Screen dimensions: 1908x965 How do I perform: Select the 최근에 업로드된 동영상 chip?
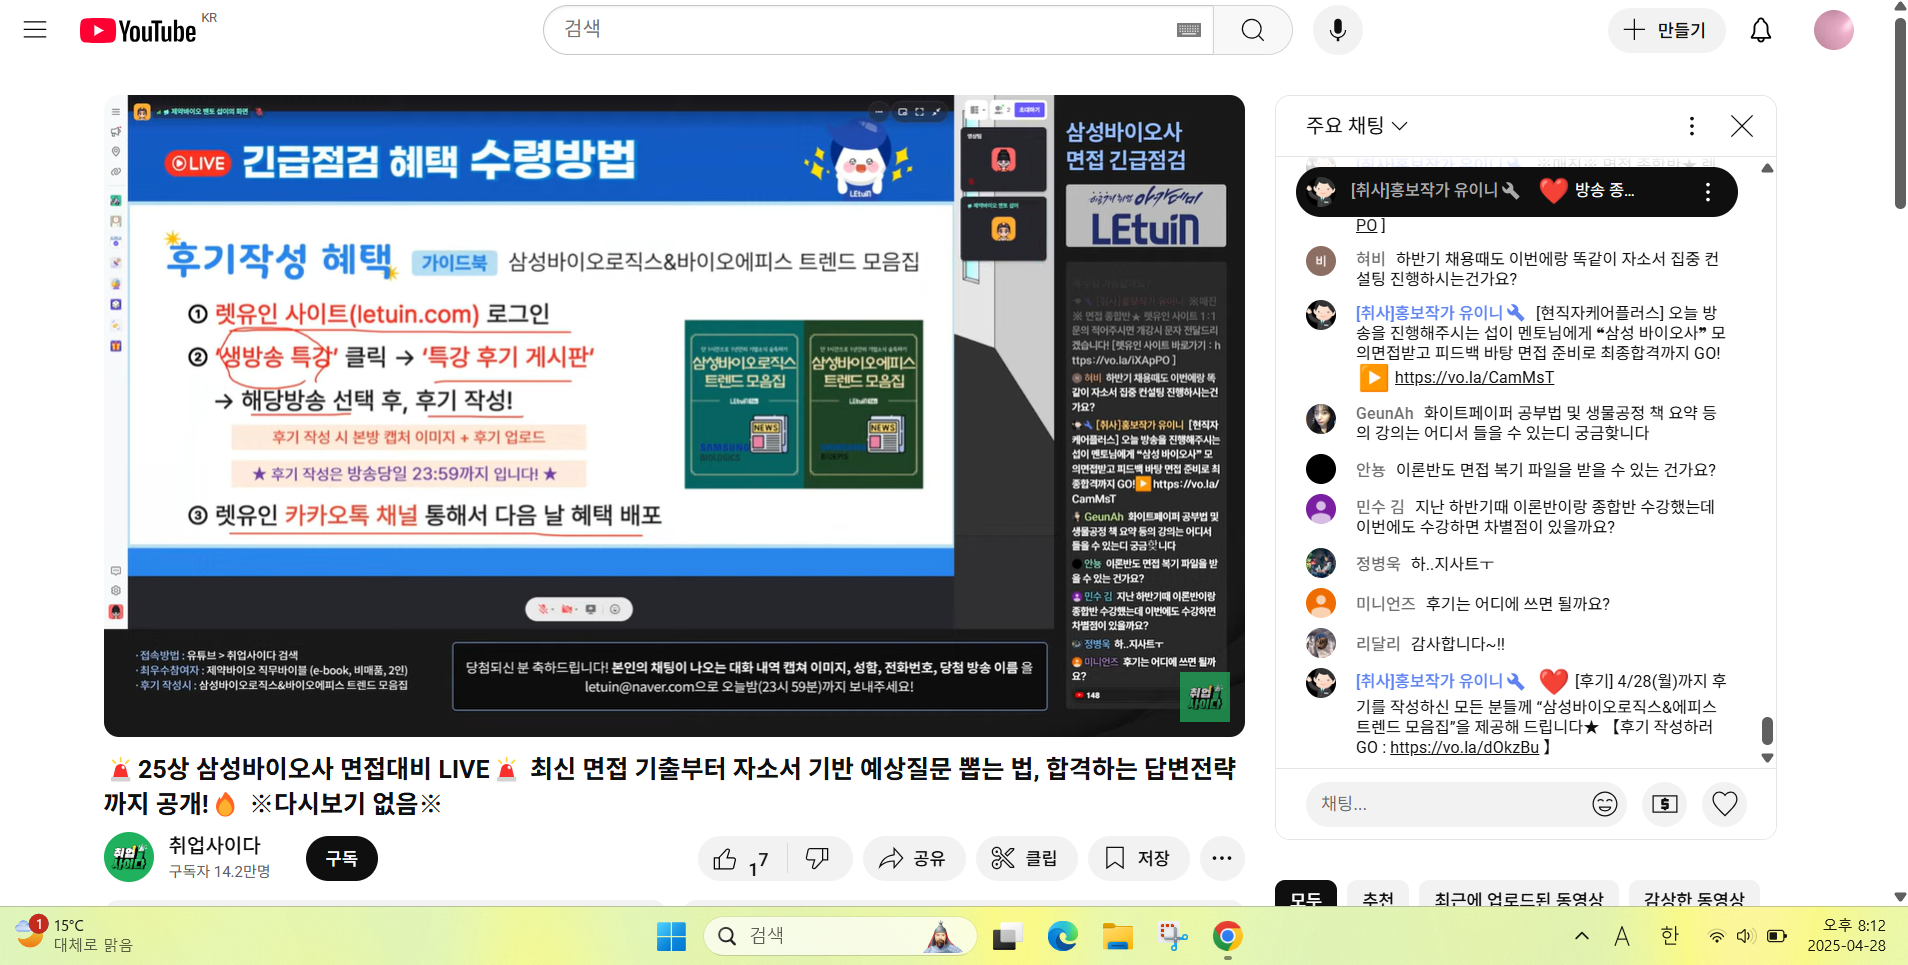tap(1518, 897)
